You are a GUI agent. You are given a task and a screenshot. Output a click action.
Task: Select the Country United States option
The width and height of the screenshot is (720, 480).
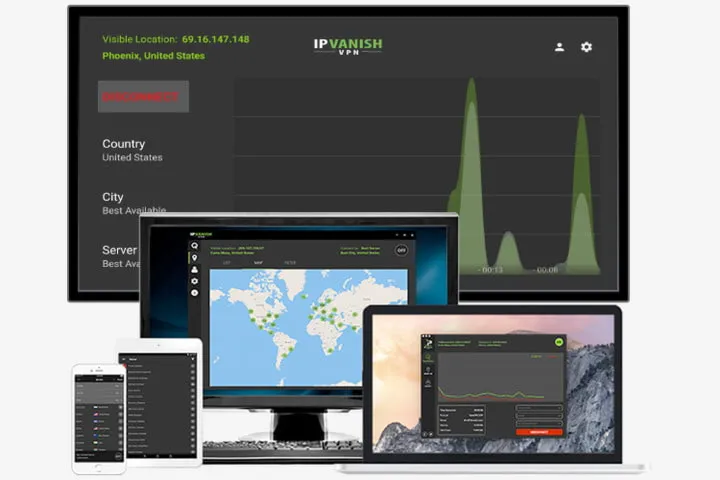pyautogui.click(x=132, y=150)
